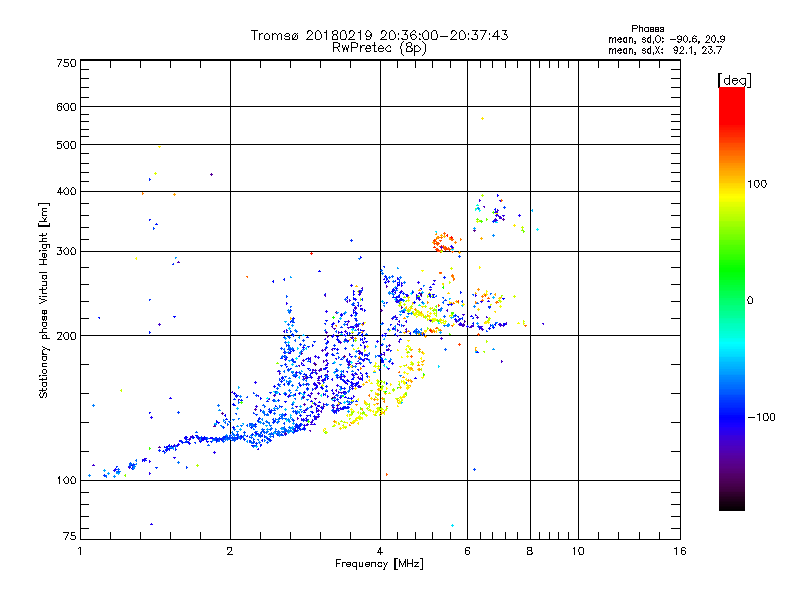Image resolution: width=800 pixels, height=600 pixels.
Task: Click the '[deg]' colorbar unit label
Action: tap(734, 80)
